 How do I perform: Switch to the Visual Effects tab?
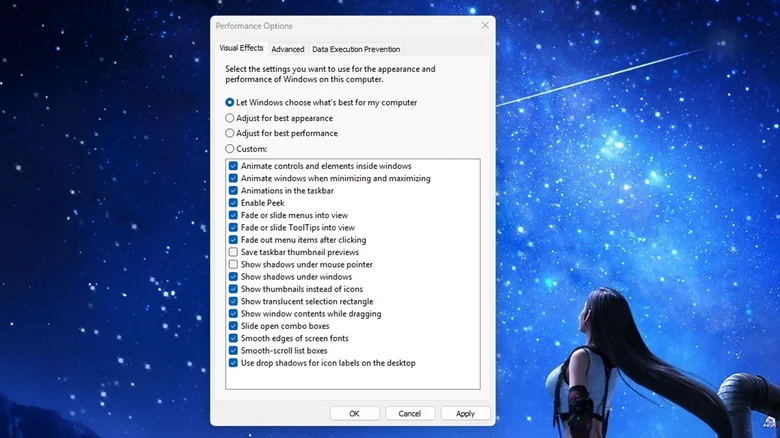click(241, 48)
